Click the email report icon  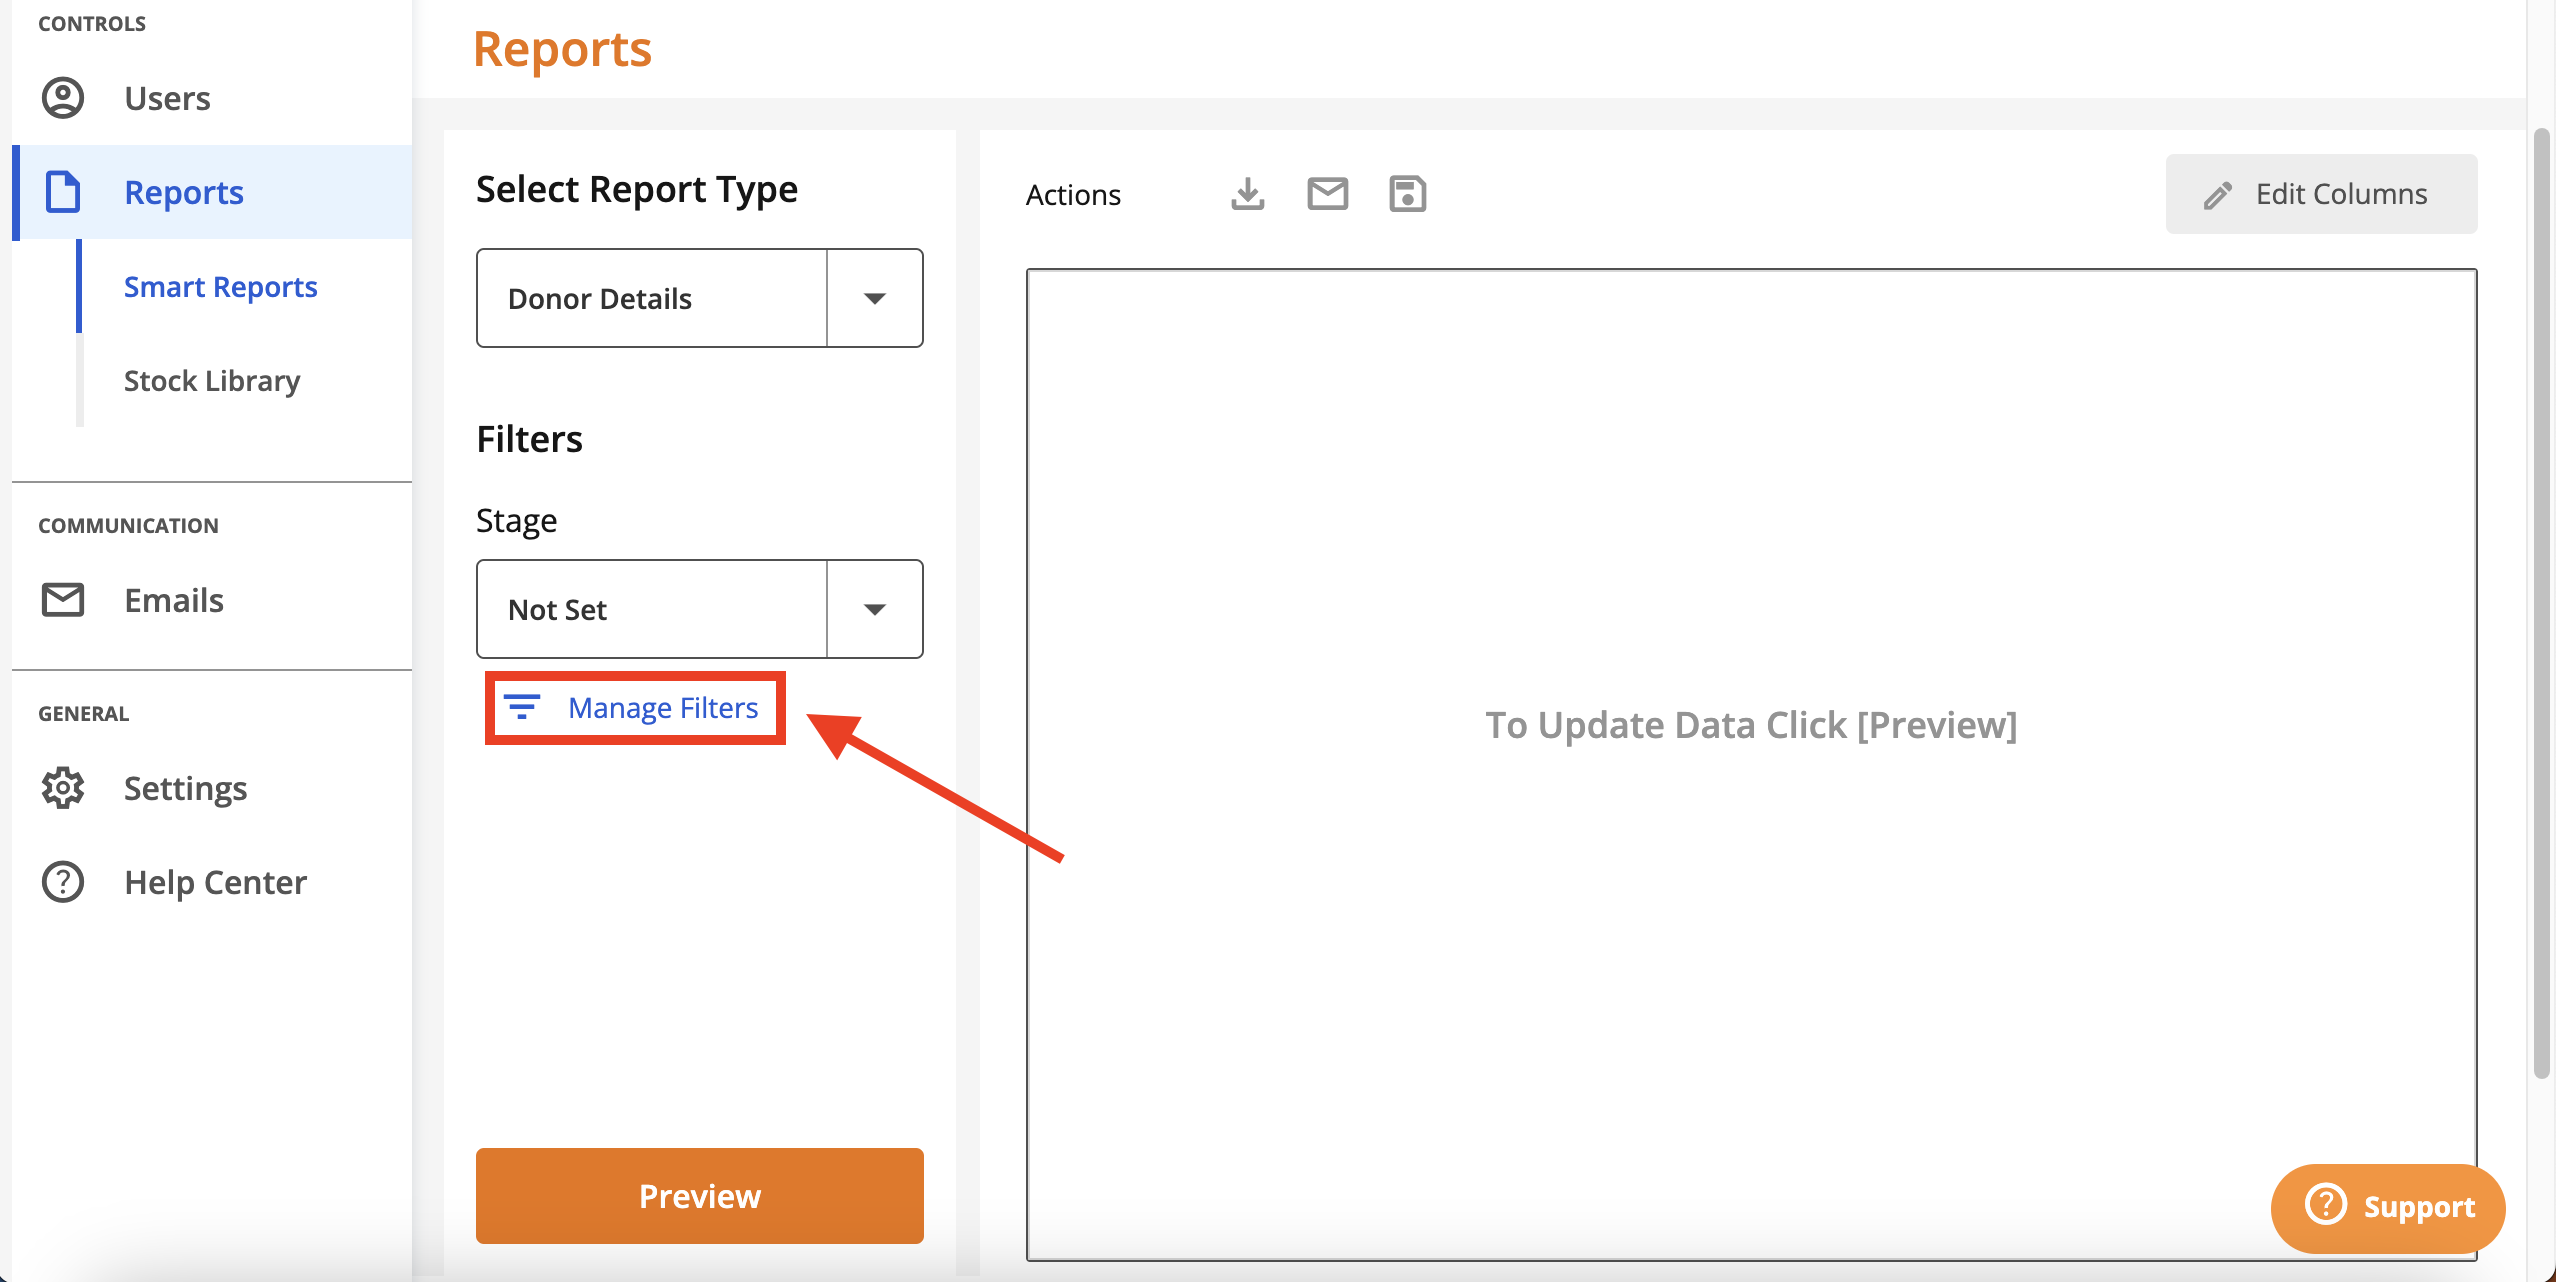1327,194
